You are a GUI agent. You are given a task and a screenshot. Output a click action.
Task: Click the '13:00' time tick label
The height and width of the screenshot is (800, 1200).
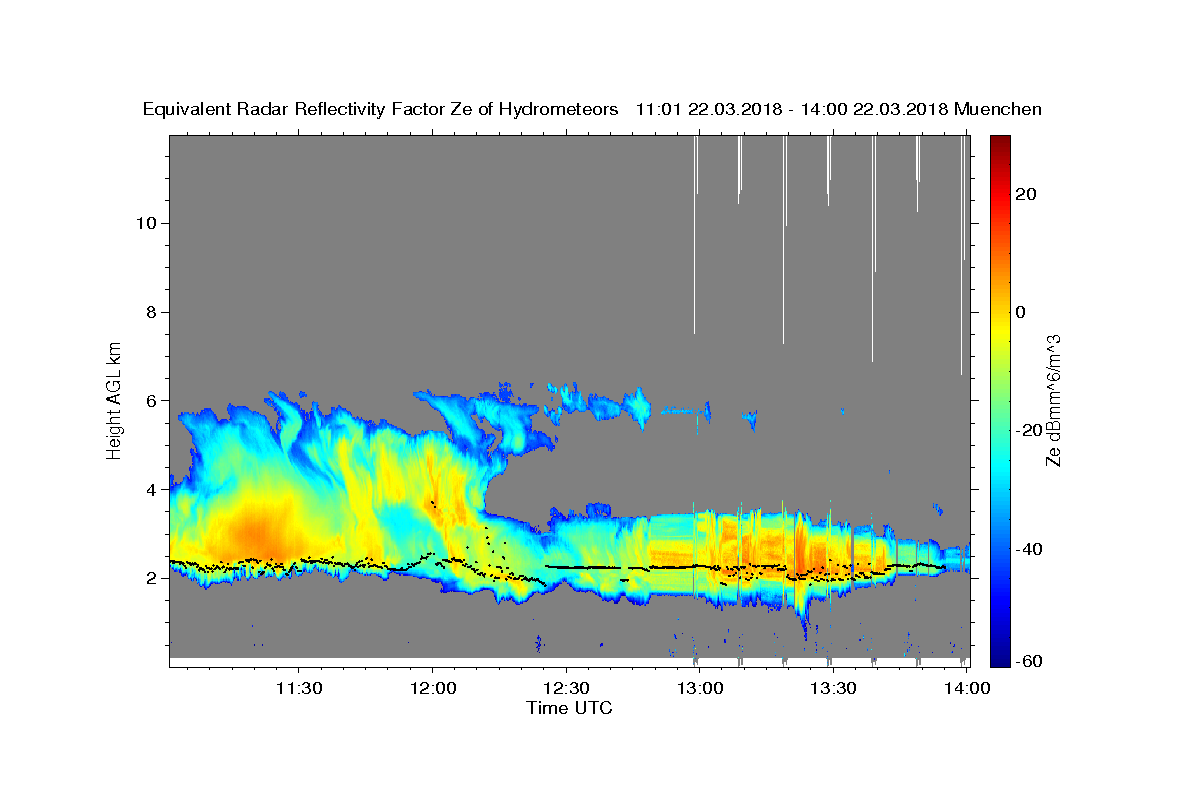pyautogui.click(x=699, y=688)
